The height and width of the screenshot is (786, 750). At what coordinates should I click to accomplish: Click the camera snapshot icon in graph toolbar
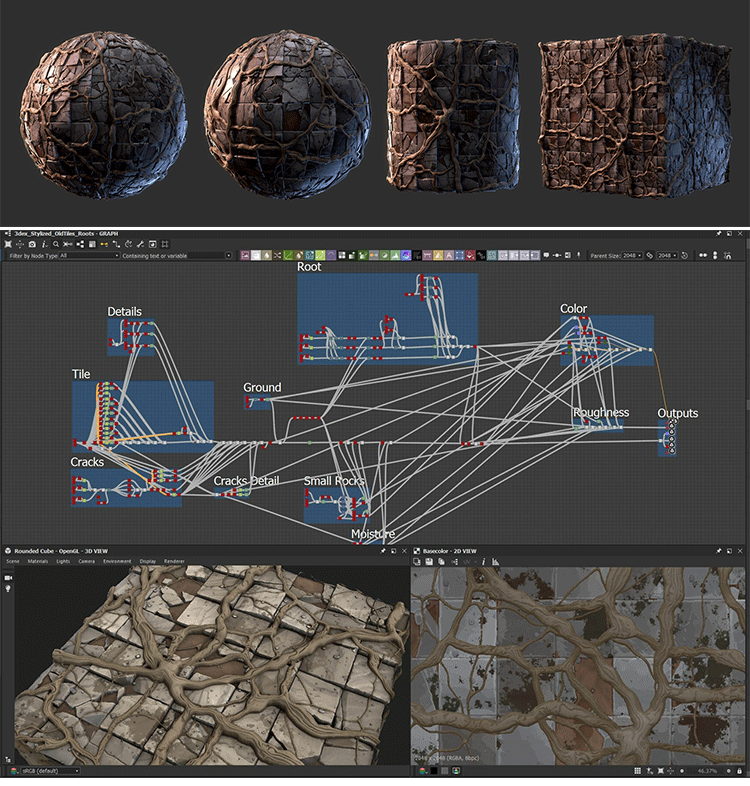[x=32, y=244]
